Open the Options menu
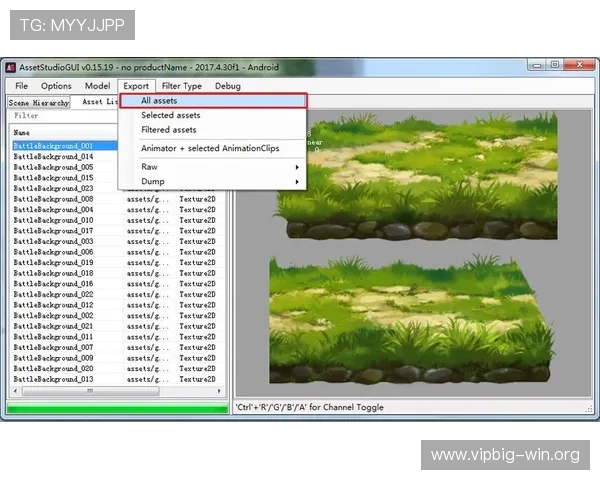 pyautogui.click(x=56, y=86)
